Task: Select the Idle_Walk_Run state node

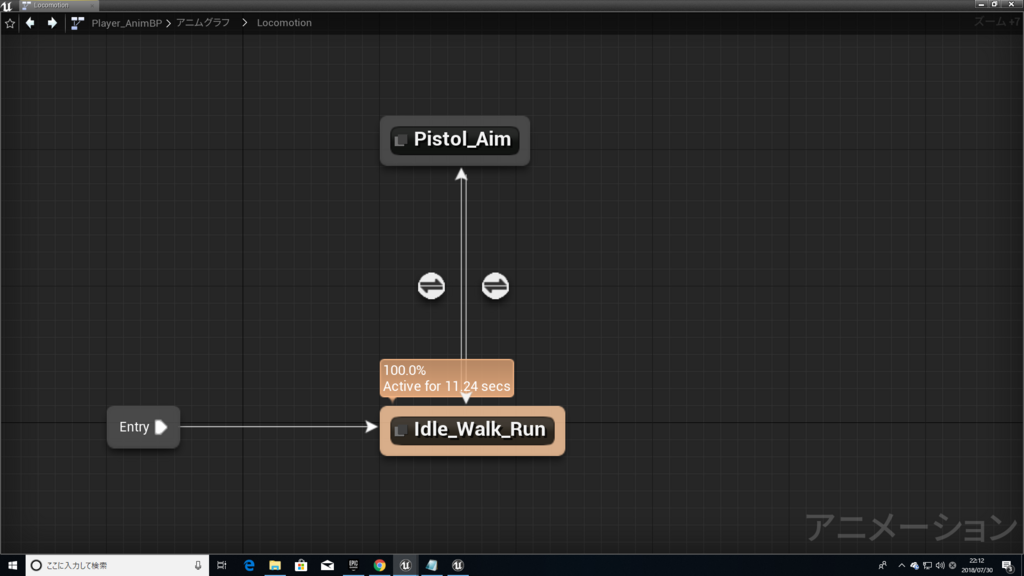Action: point(472,431)
